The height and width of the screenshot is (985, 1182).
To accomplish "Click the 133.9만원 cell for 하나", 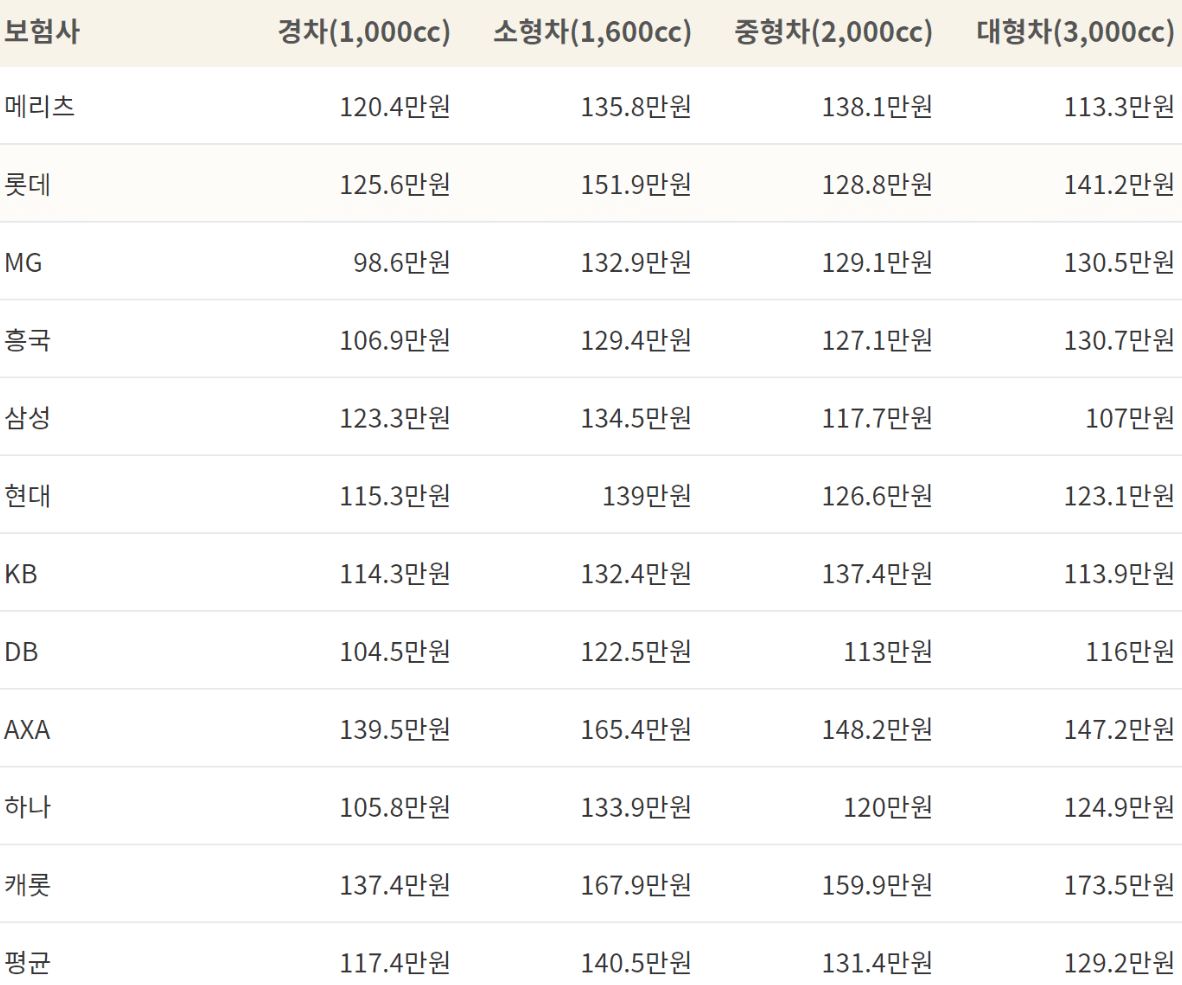I will (636, 807).
